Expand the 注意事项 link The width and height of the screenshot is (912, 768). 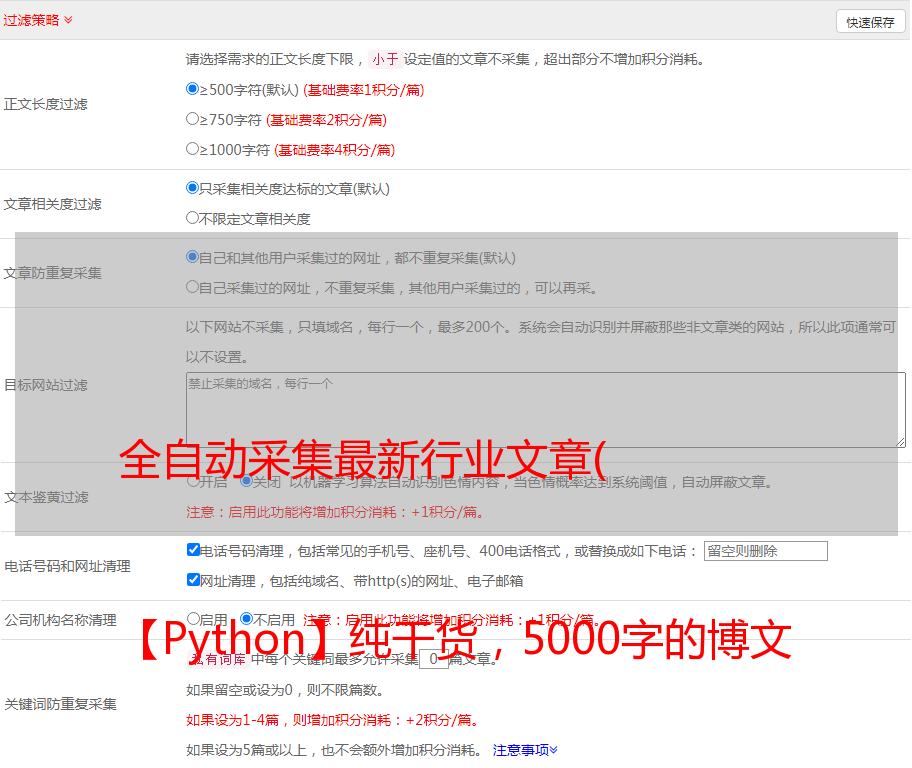pyautogui.click(x=525, y=750)
